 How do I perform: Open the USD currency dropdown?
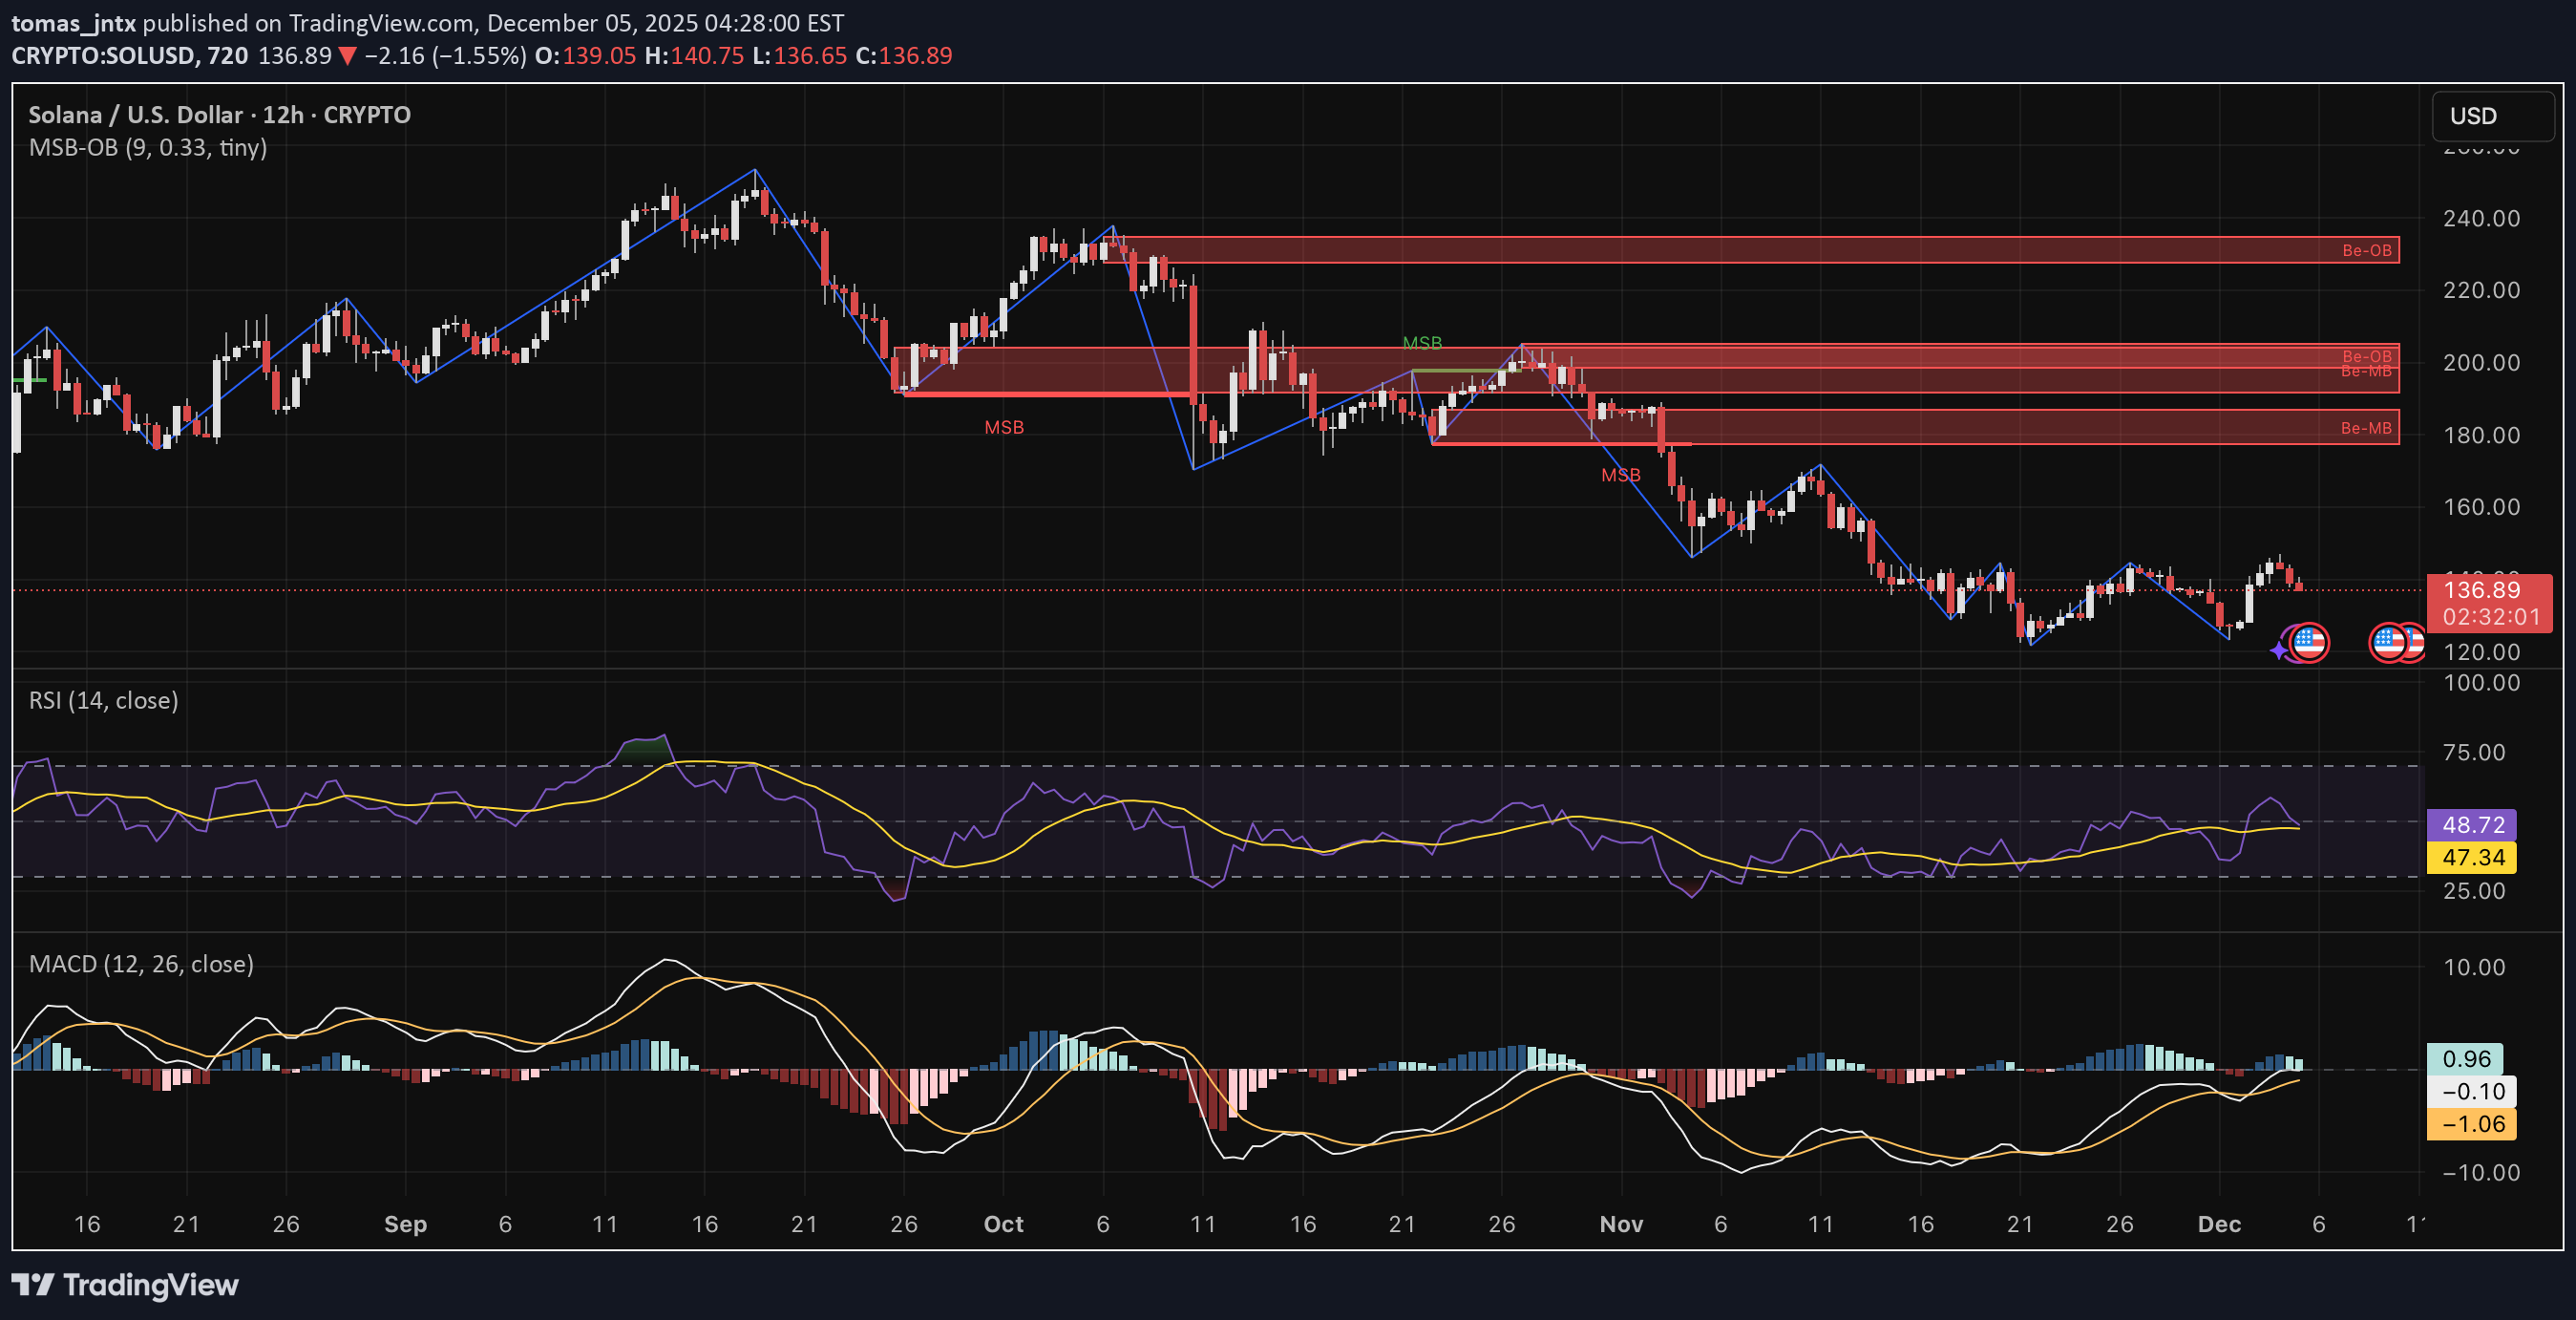click(2492, 116)
